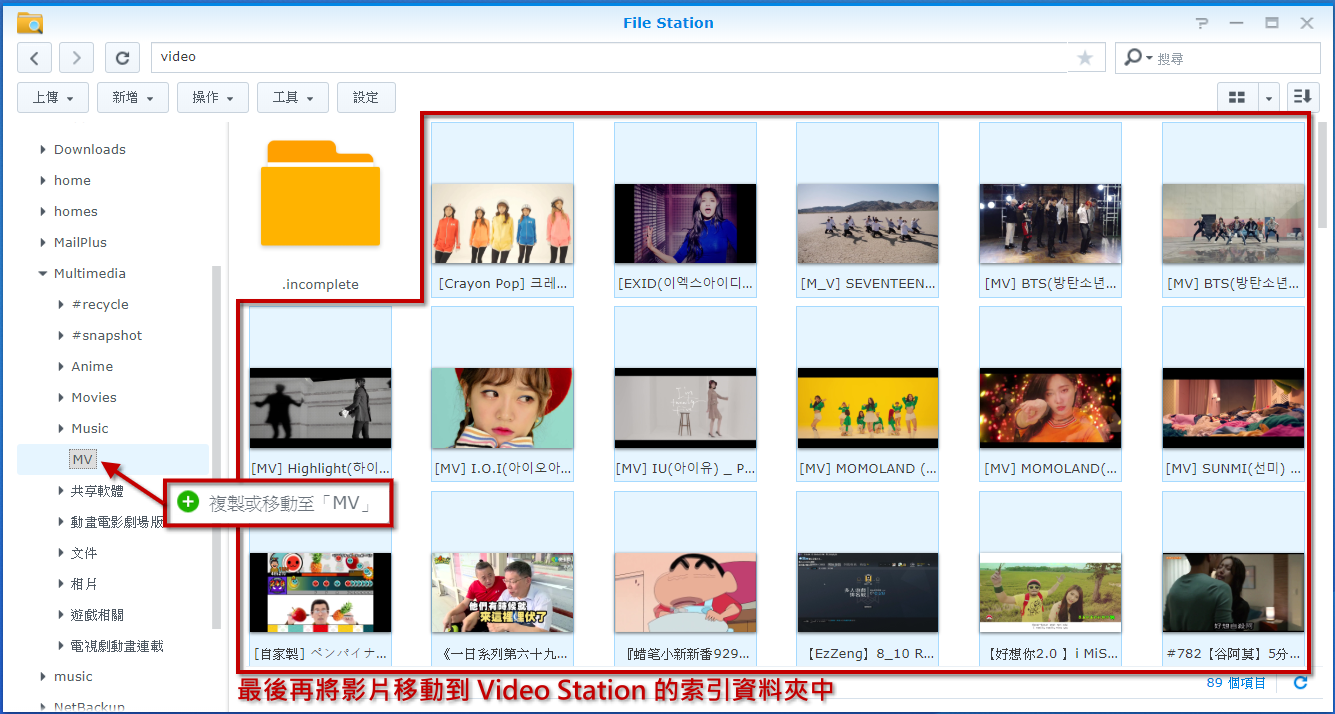The height and width of the screenshot is (714, 1335).
Task: Expand the MailPlus folder arrow
Action: tap(43, 243)
